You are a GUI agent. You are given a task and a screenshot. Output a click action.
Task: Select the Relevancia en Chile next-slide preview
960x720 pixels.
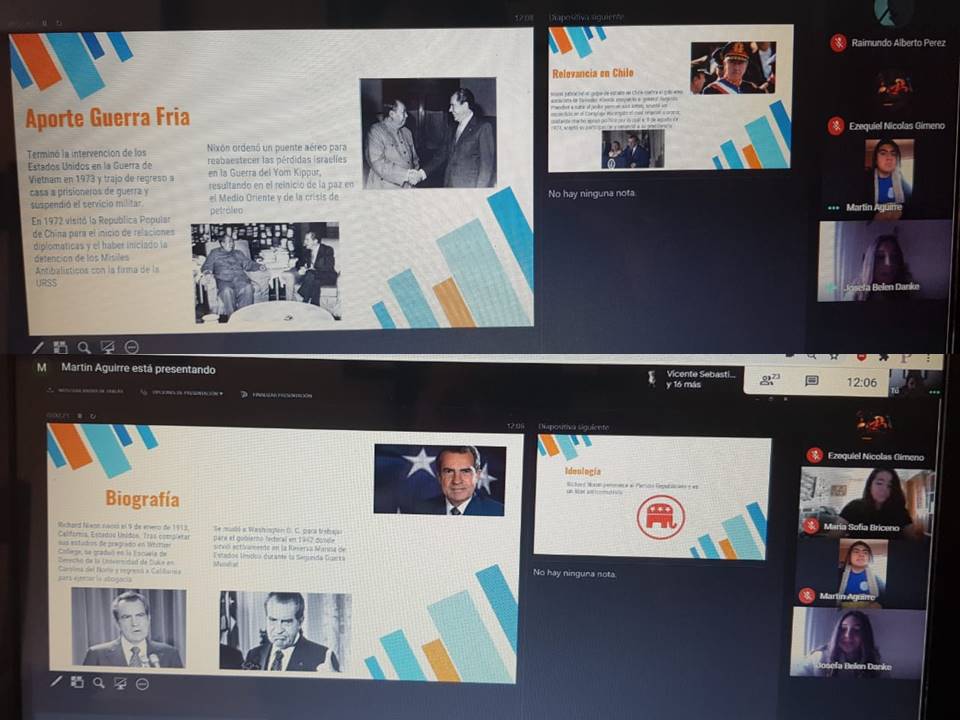[x=670, y=98]
